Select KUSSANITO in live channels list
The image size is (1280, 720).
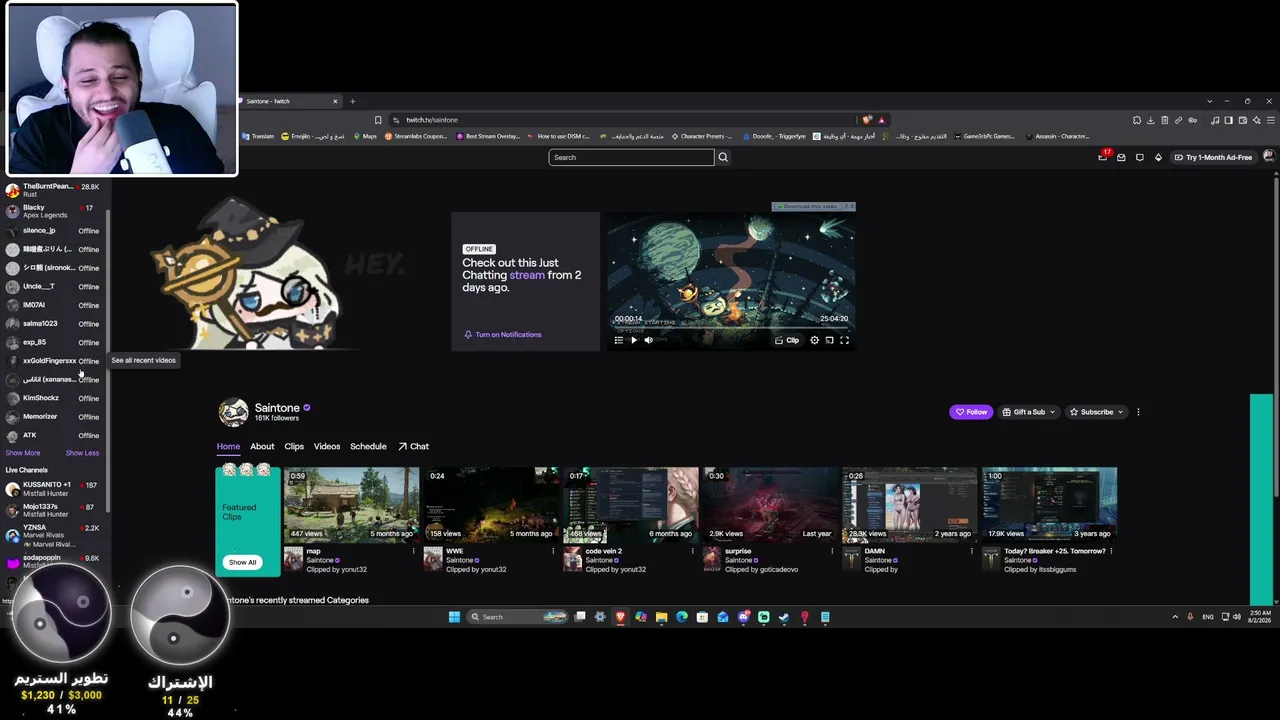tap(52, 489)
